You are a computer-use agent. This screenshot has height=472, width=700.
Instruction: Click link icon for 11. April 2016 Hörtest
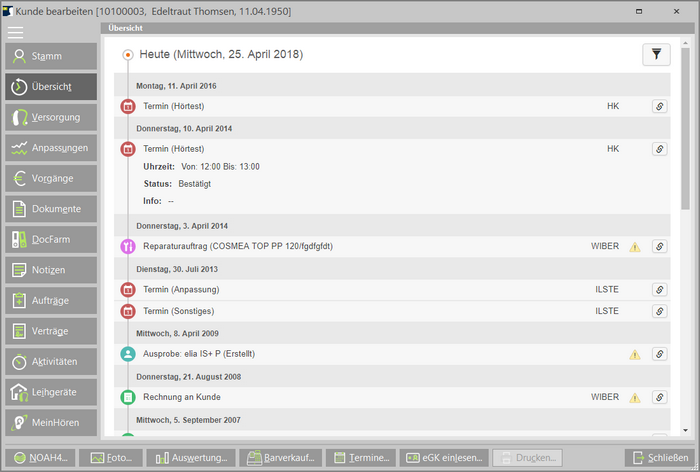click(659, 106)
